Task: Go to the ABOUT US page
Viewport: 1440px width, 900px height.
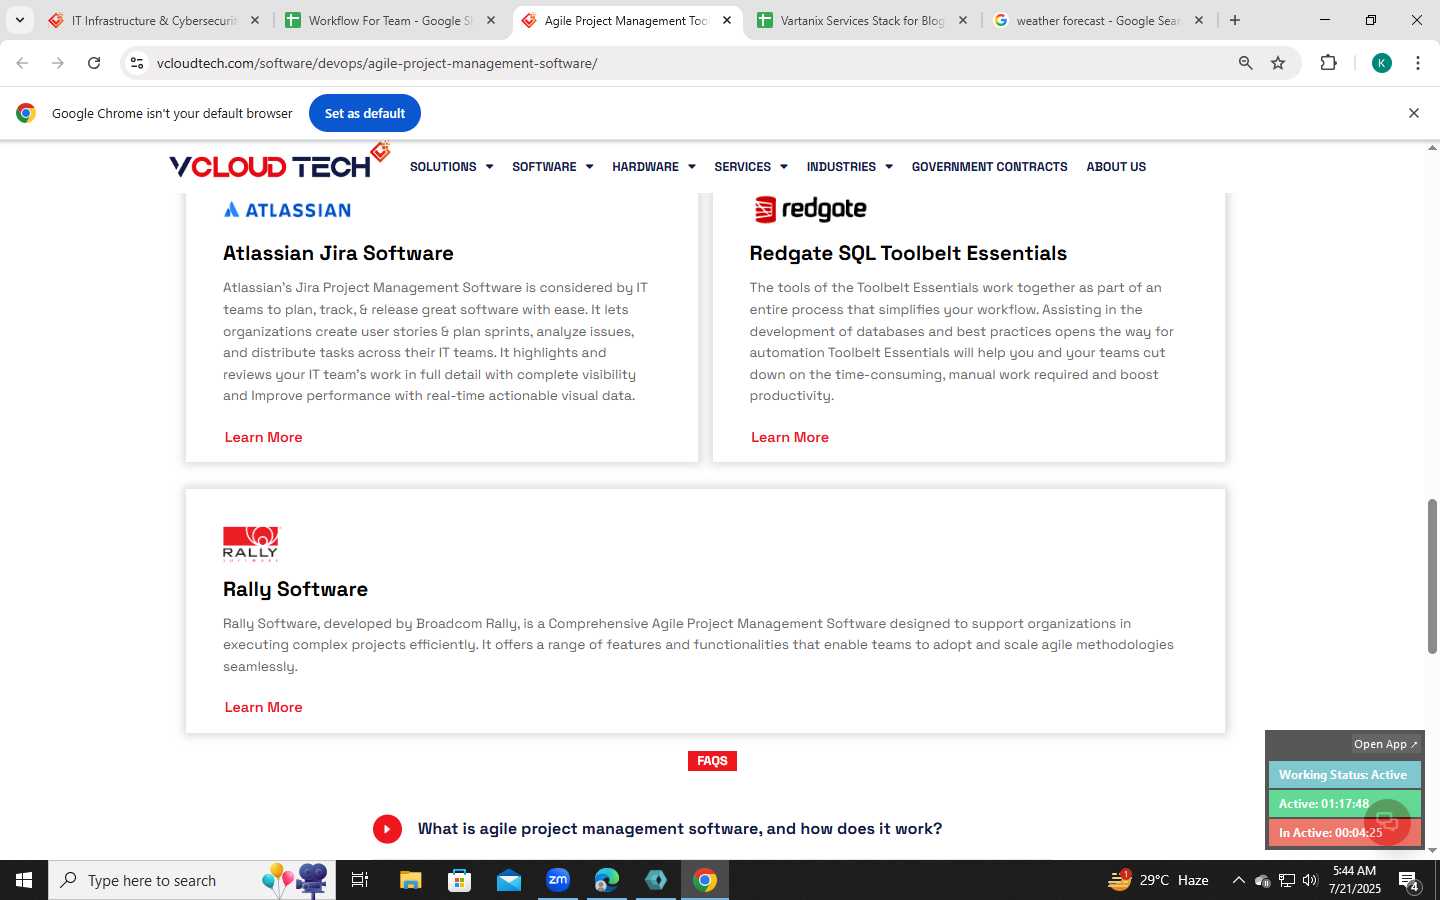Action: pyautogui.click(x=1116, y=167)
